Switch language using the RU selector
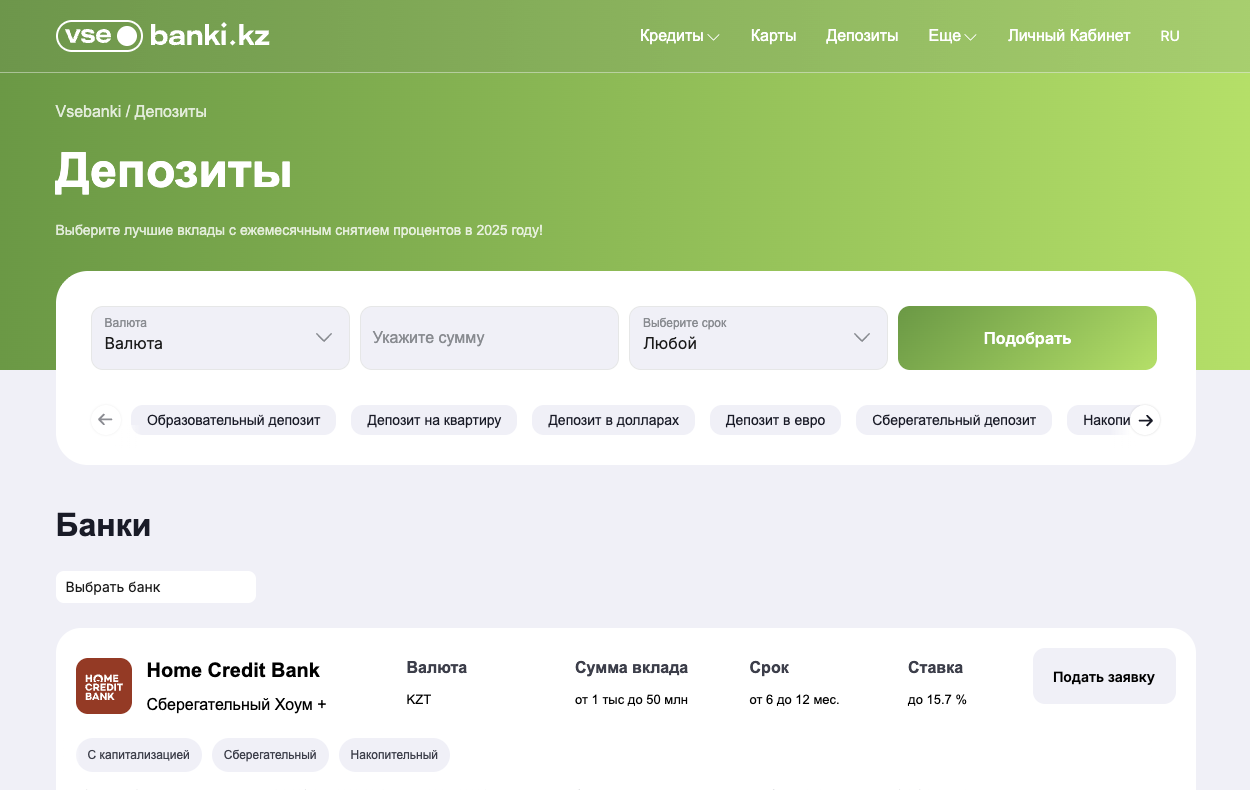 (x=1169, y=36)
